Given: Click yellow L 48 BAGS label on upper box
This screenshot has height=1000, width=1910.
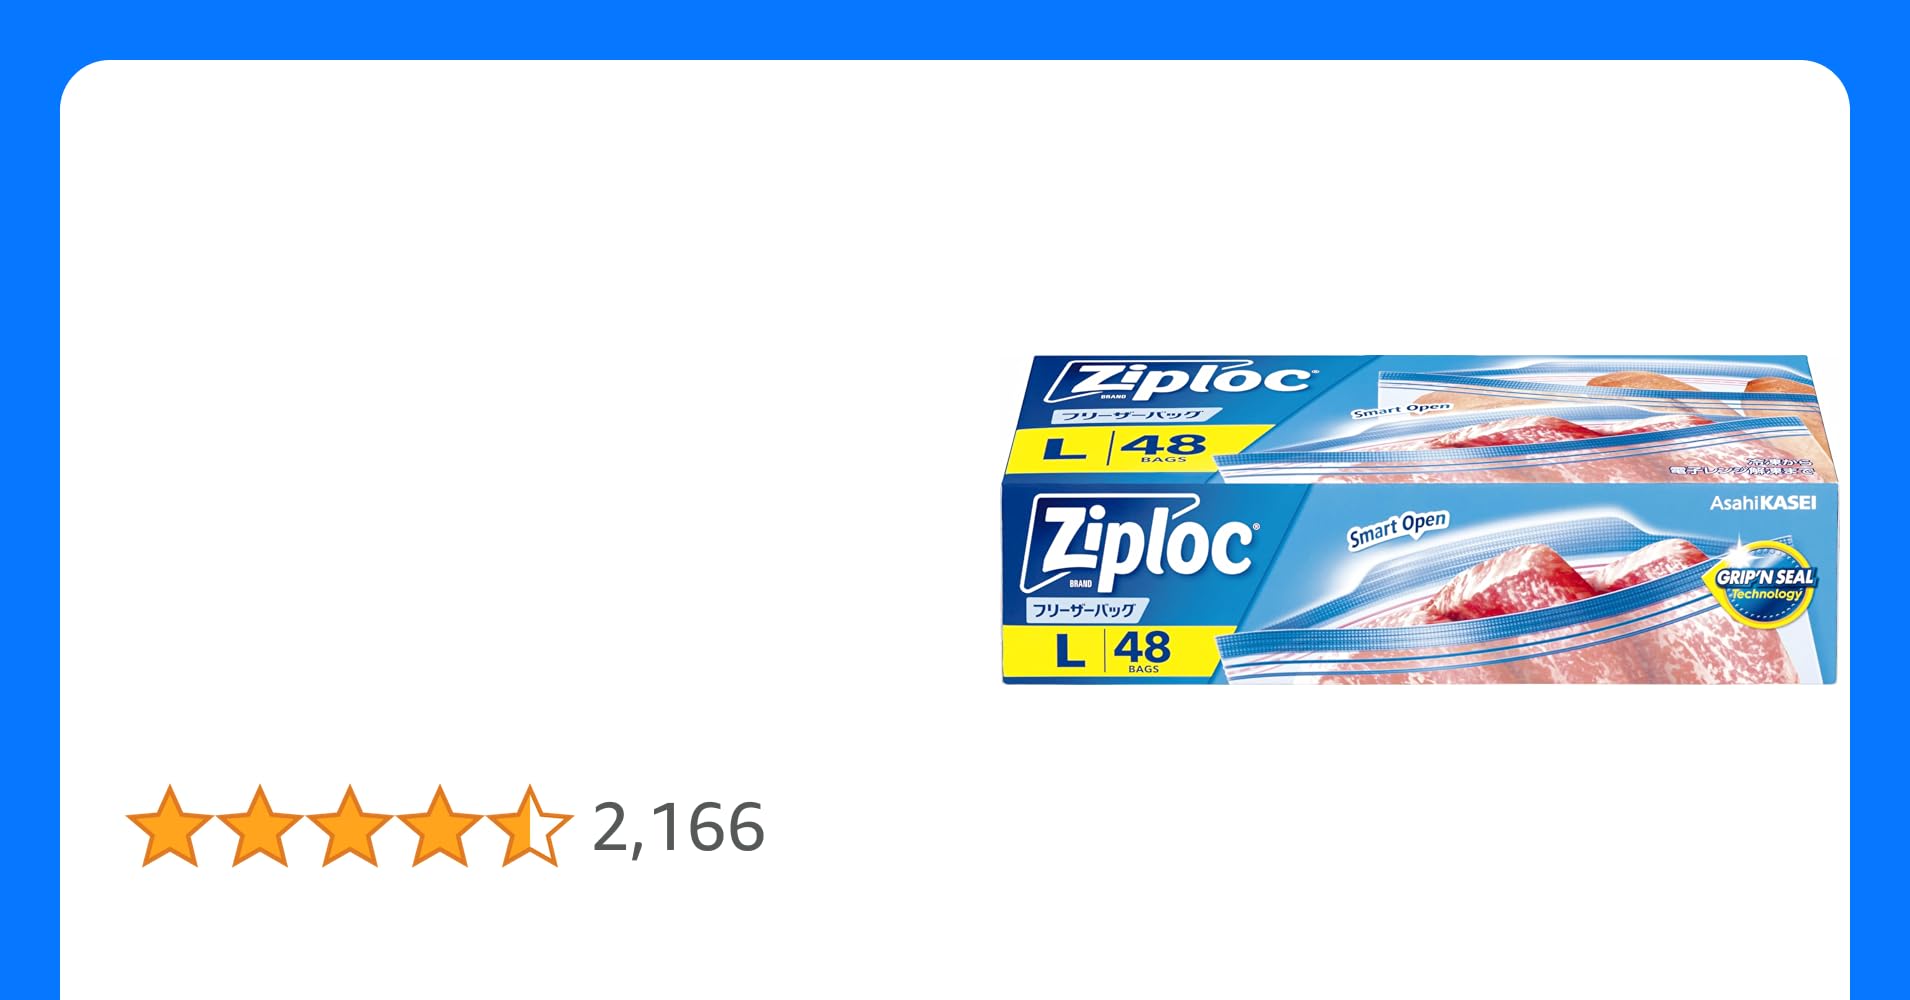Looking at the screenshot, I should pyautogui.click(x=1130, y=446).
